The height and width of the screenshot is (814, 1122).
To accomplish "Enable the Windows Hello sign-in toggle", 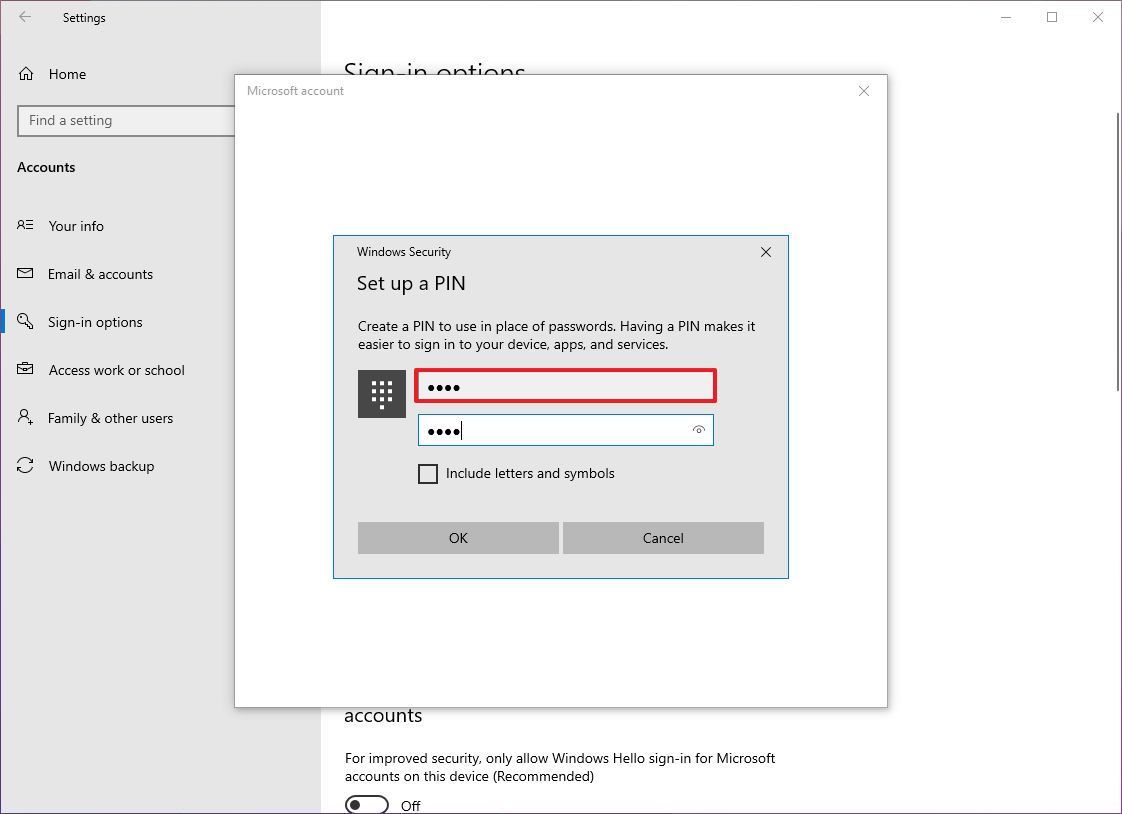I will [x=366, y=803].
